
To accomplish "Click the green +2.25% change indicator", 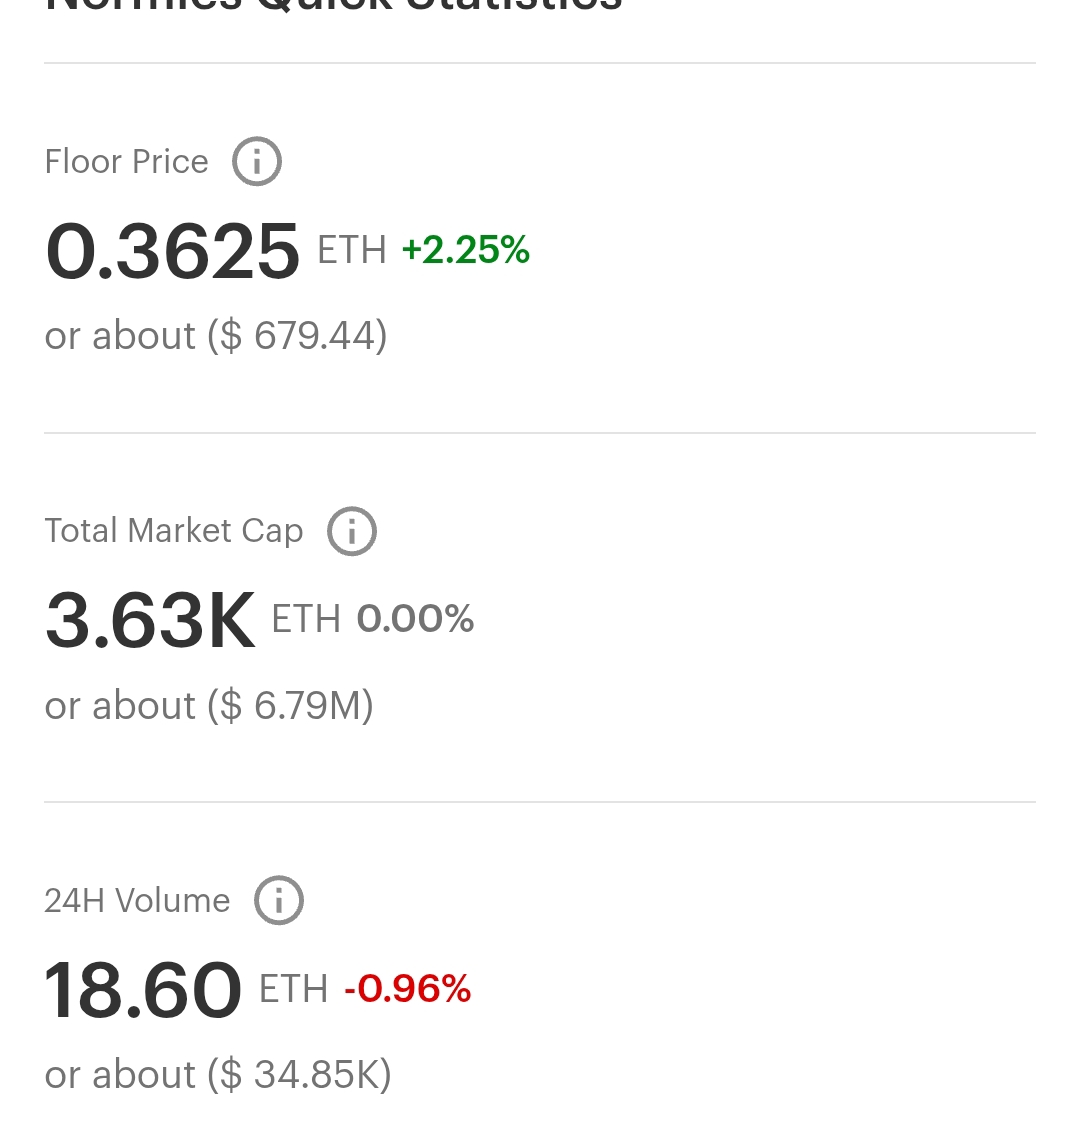I will click(466, 249).
